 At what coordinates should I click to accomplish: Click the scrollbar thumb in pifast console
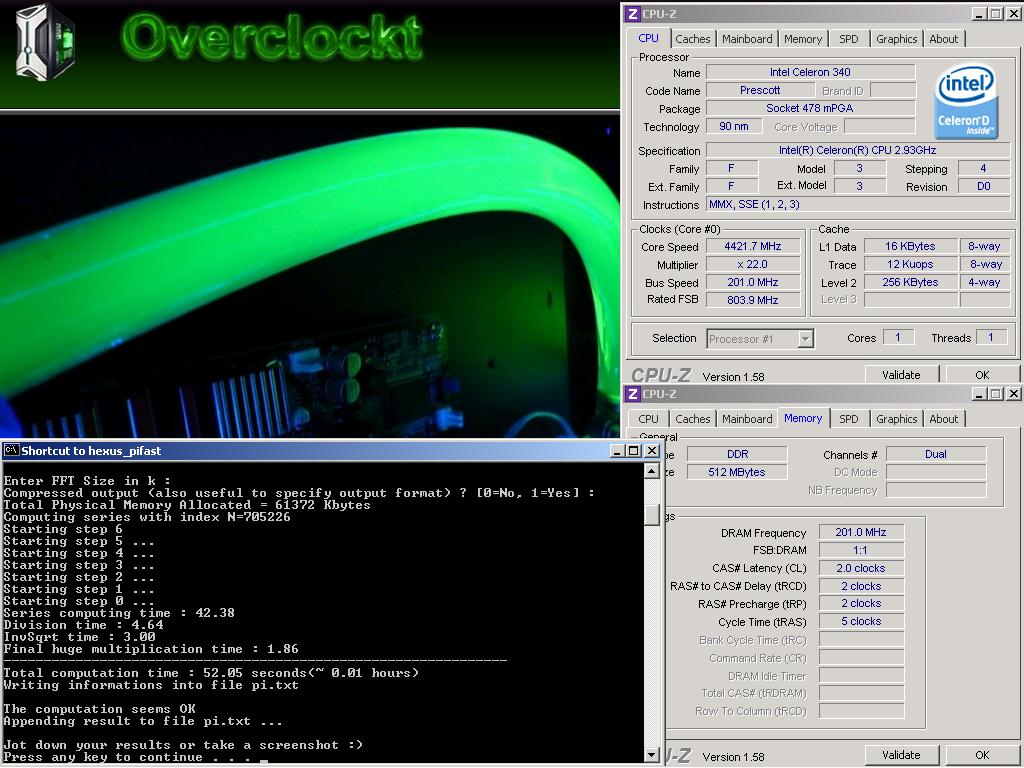pos(652,513)
